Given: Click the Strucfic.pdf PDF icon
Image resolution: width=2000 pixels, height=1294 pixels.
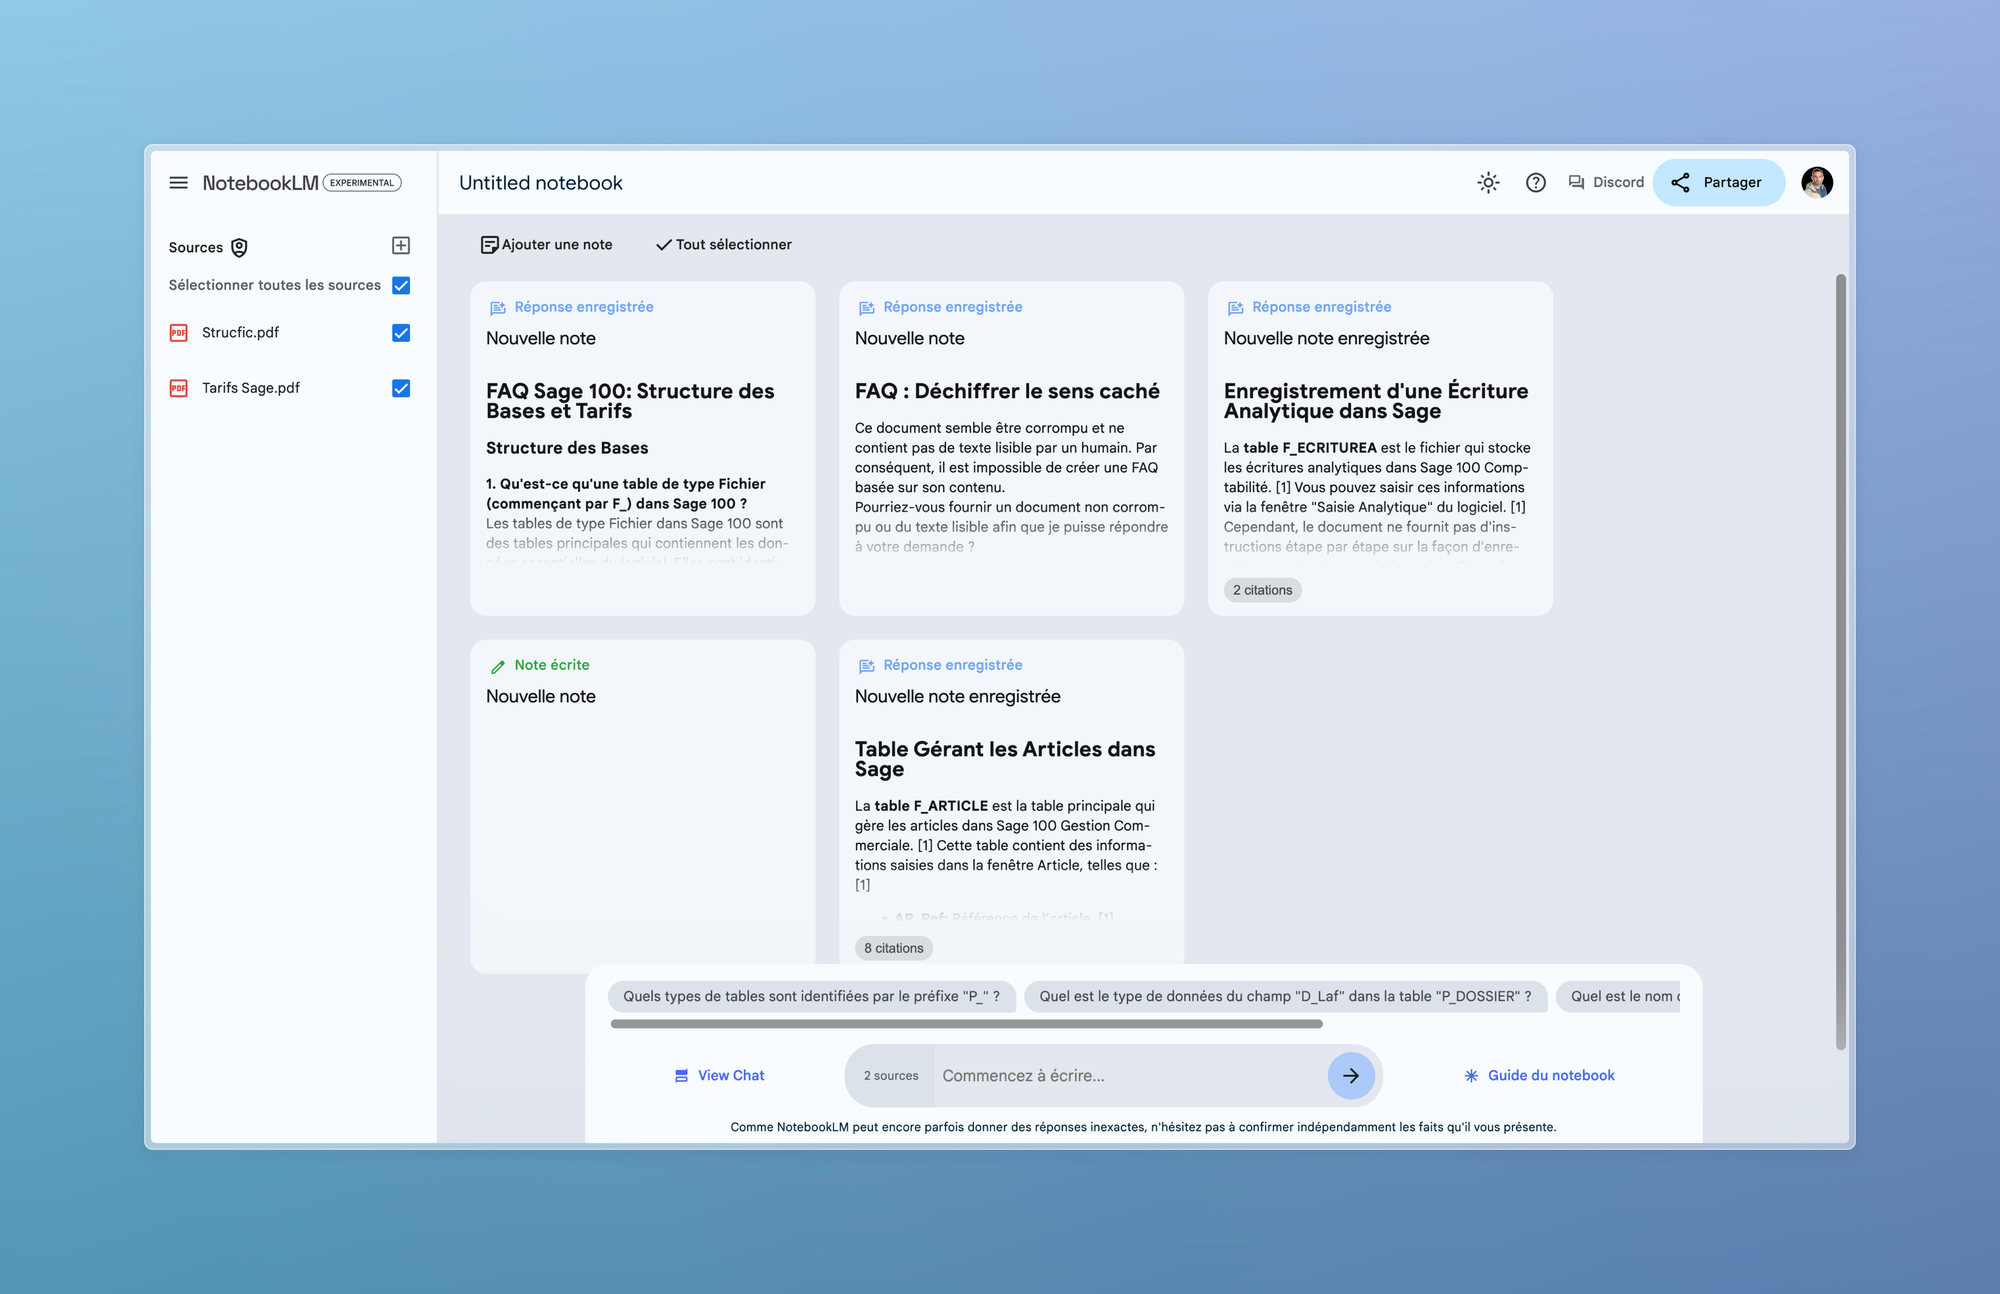Looking at the screenshot, I should [179, 333].
